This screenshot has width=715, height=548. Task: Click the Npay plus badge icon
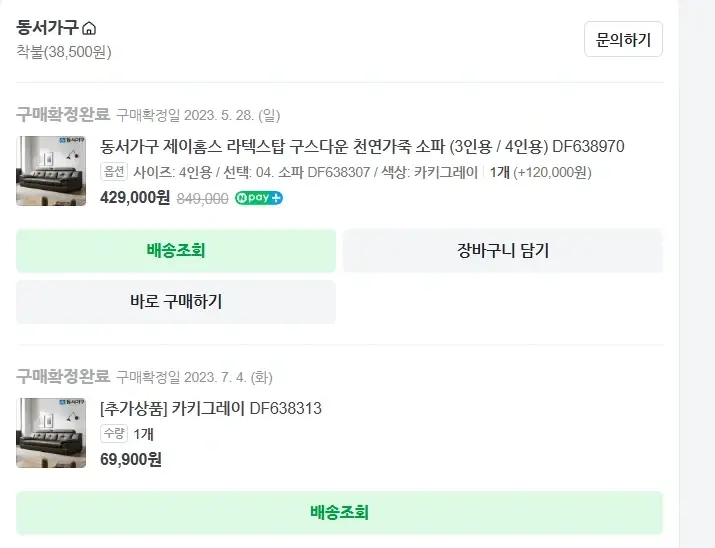[x=259, y=198]
